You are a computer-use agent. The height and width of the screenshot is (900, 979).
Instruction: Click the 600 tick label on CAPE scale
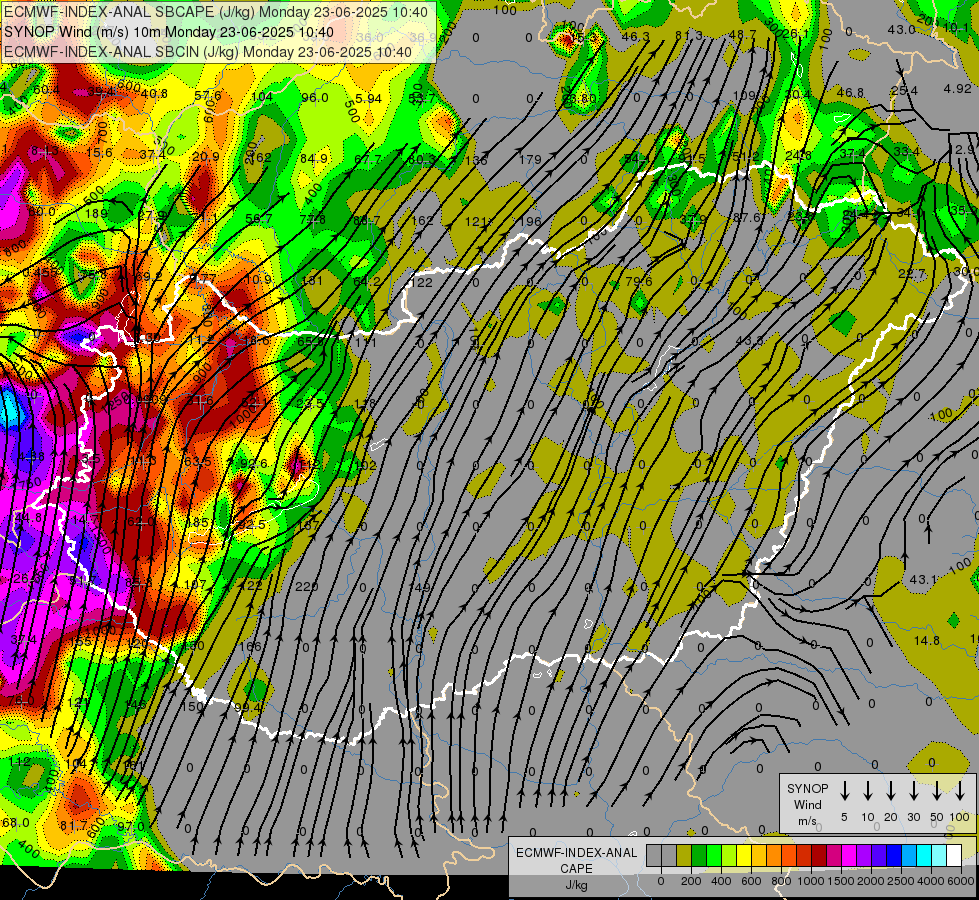[751, 881]
